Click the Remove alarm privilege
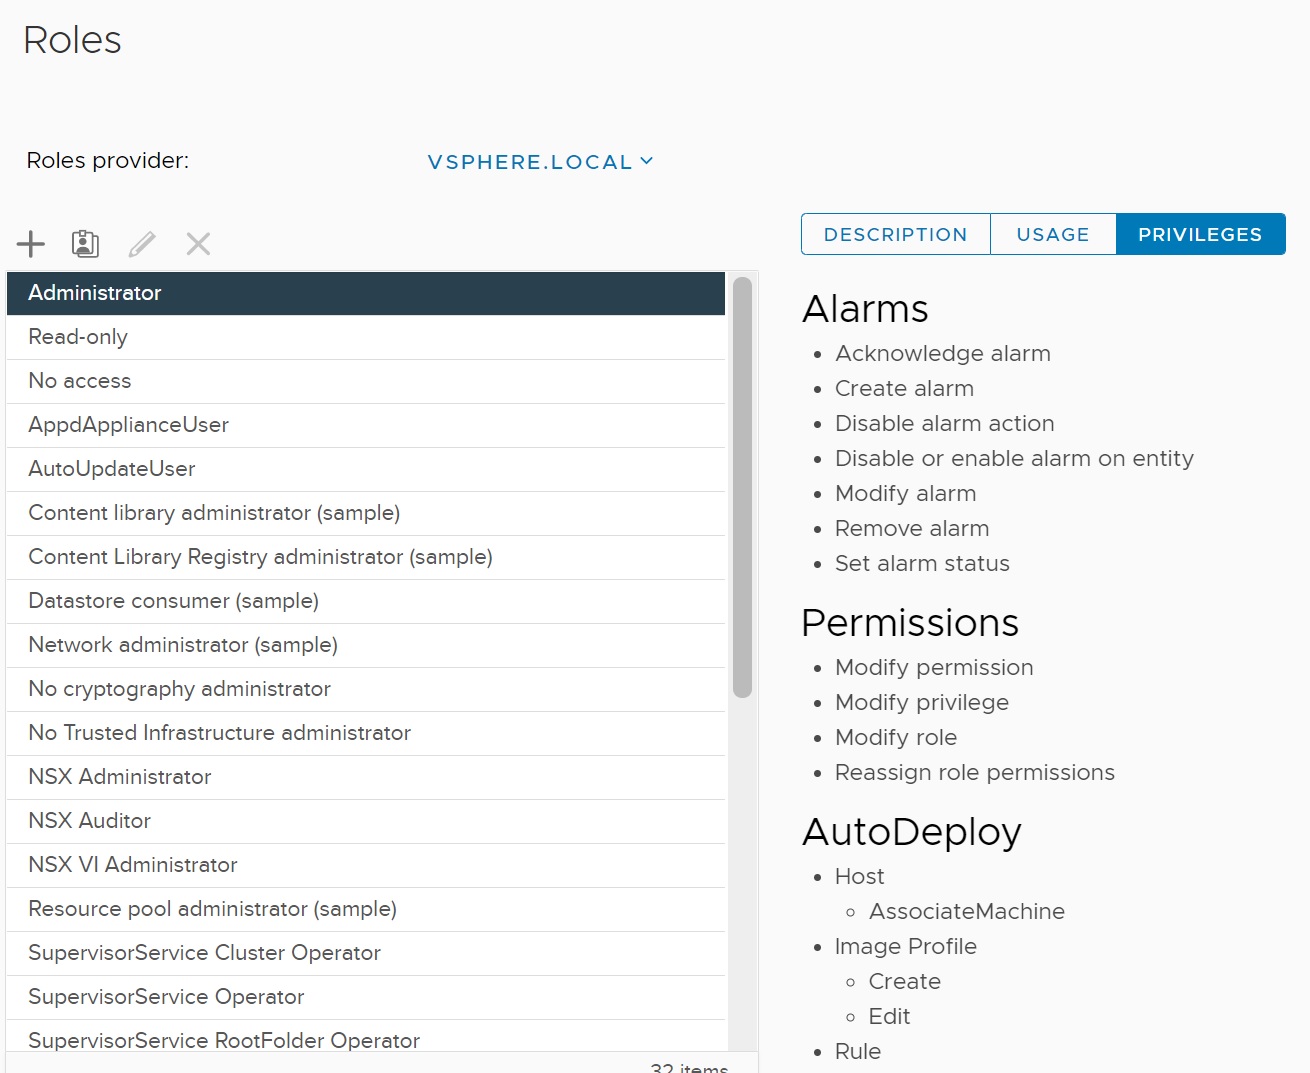Image resolution: width=1310 pixels, height=1073 pixels. (x=912, y=529)
